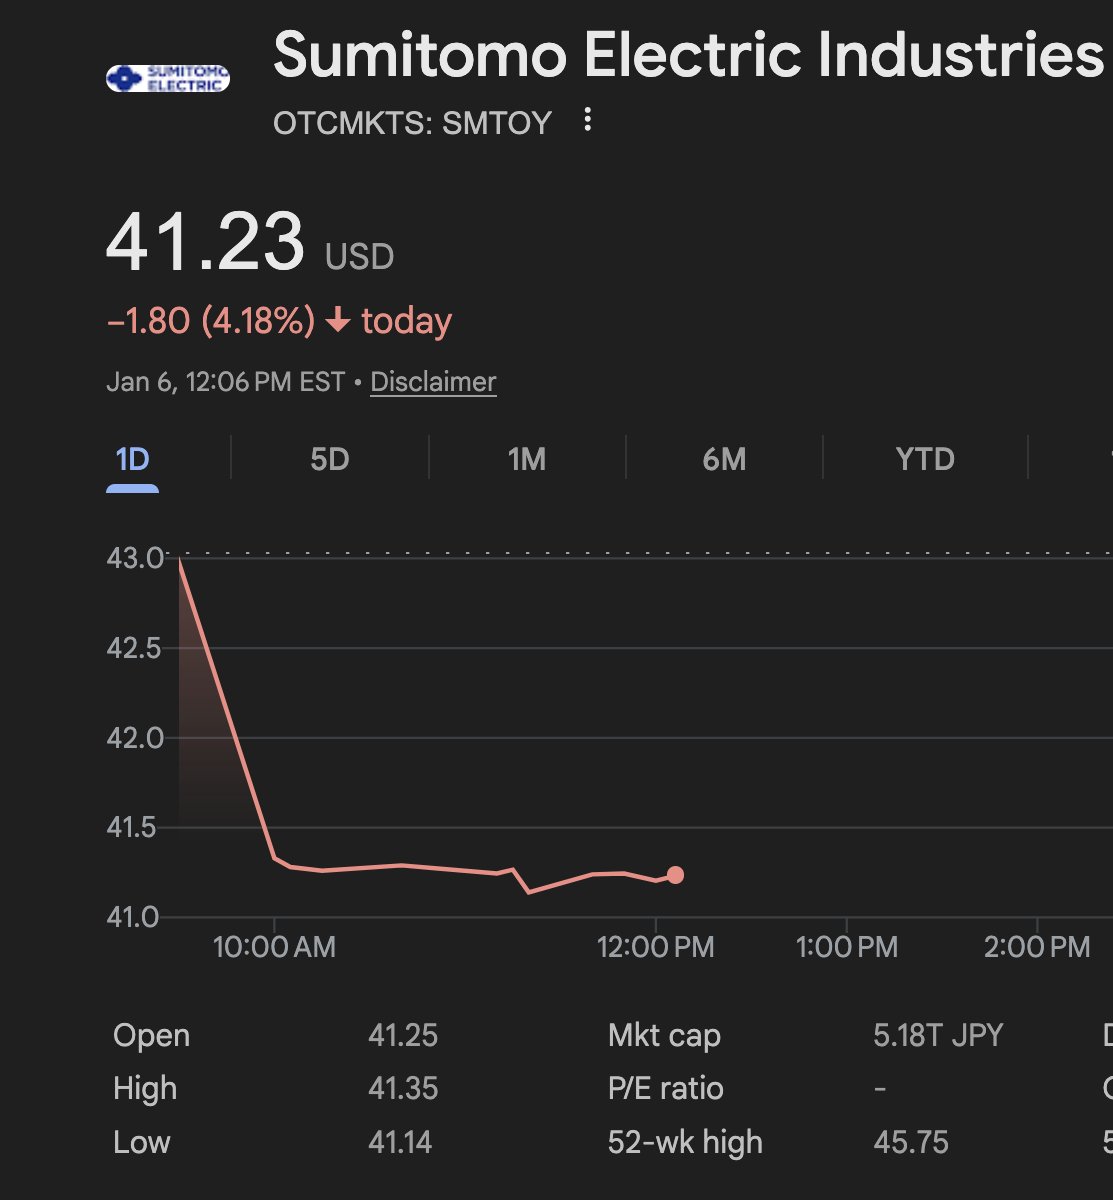Click the USD currency label
This screenshot has width=1113, height=1200.
click(x=360, y=257)
